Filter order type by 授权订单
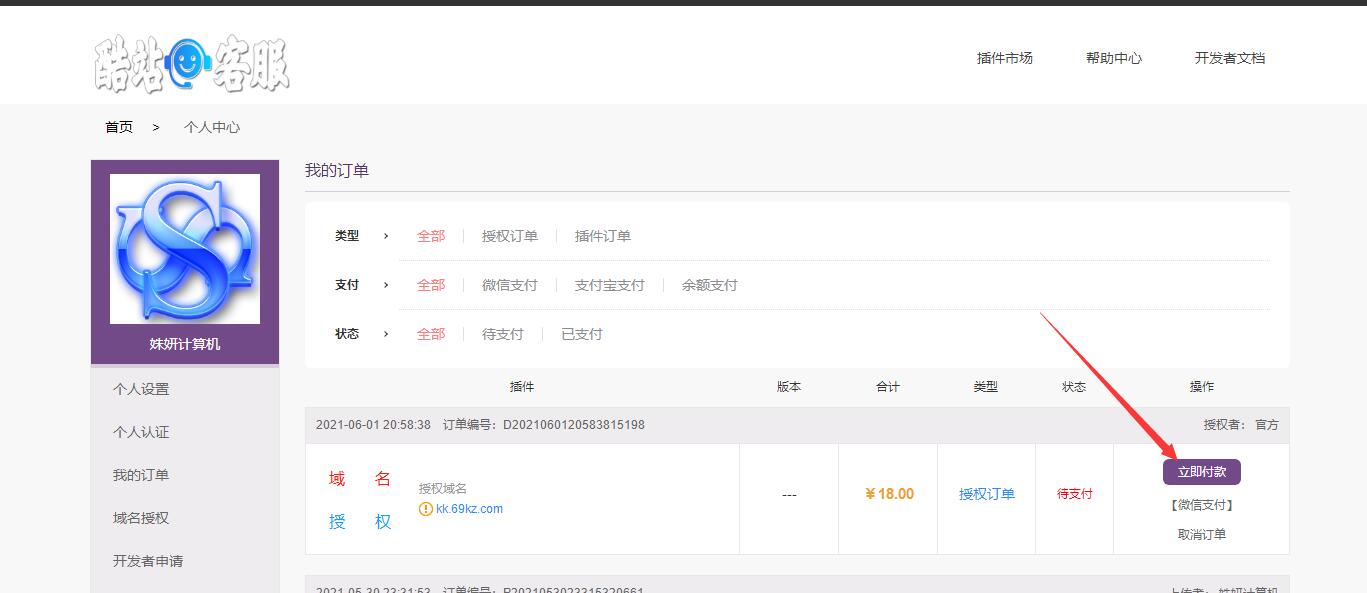The image size is (1367, 593). [509, 236]
